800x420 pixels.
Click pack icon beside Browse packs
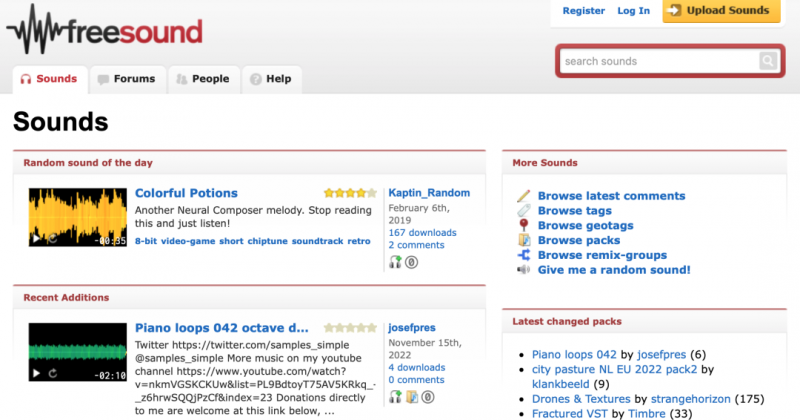click(x=524, y=240)
